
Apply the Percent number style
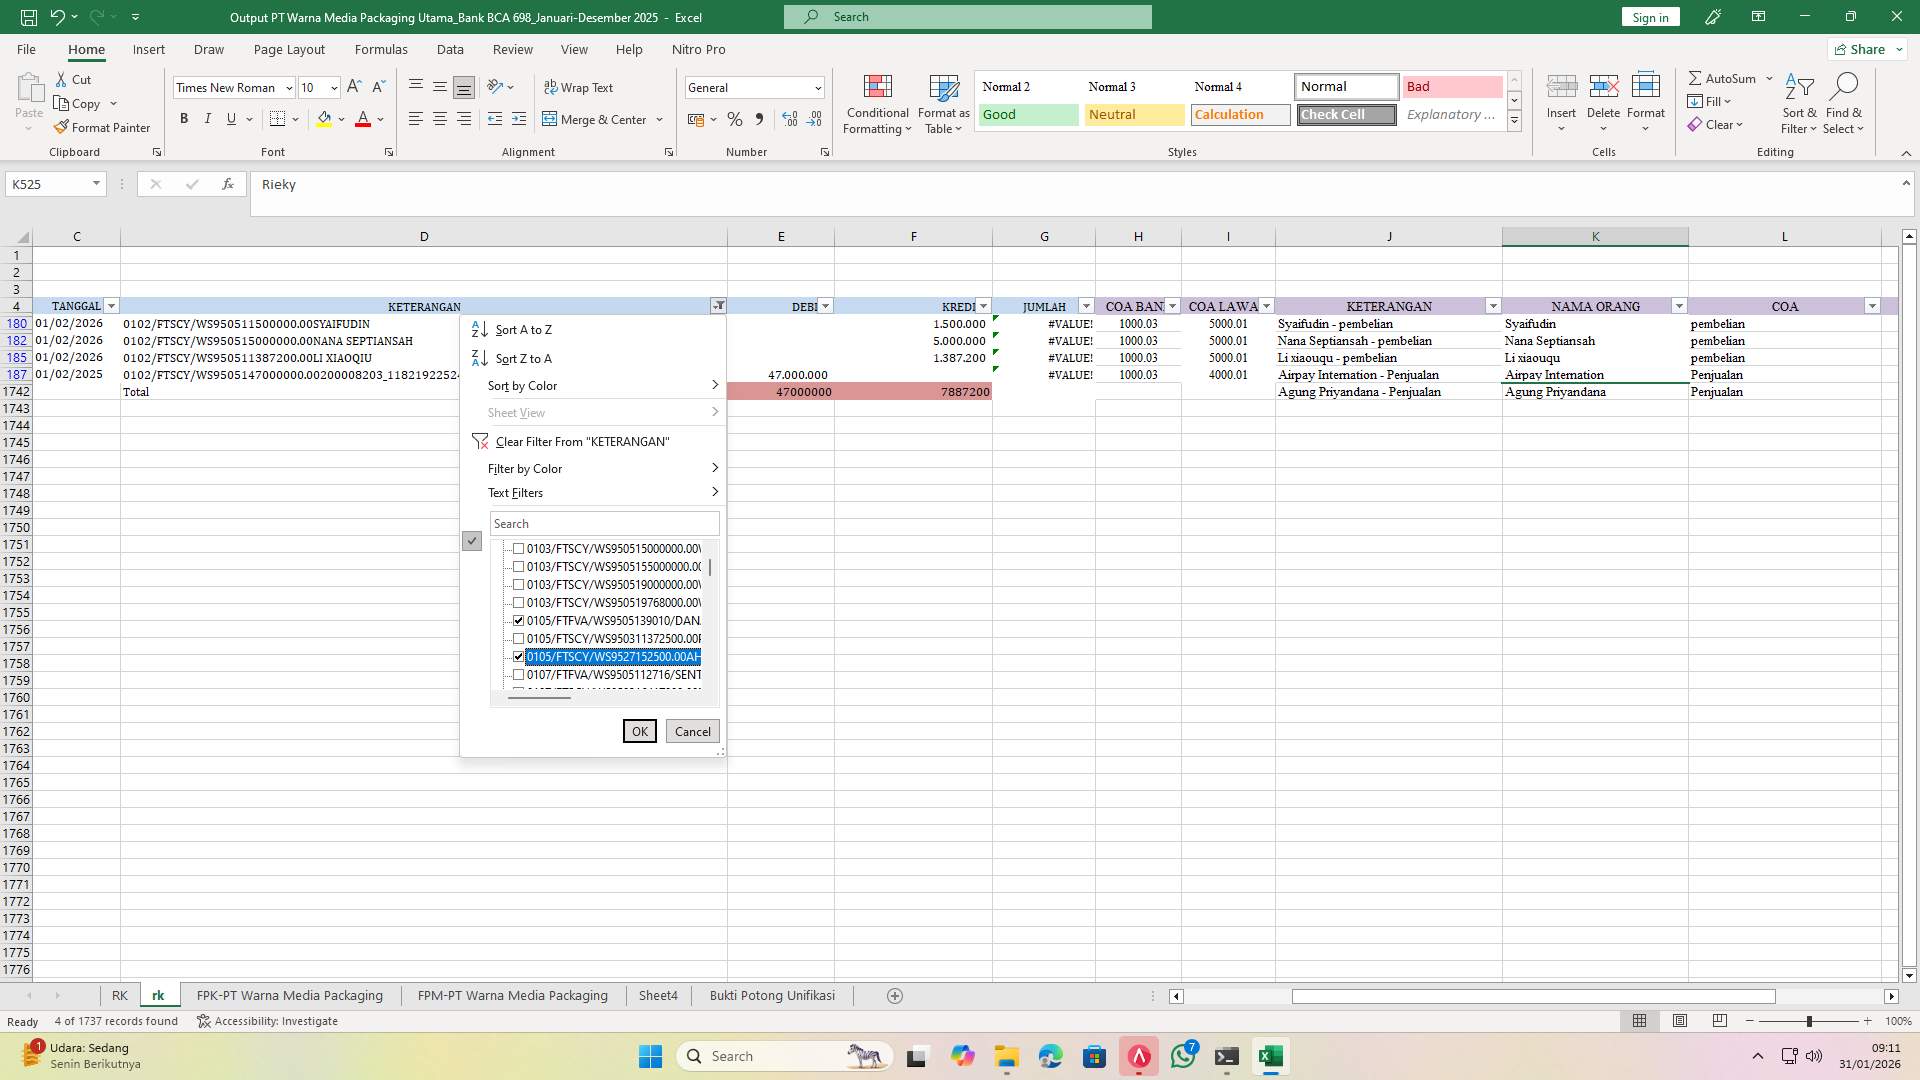tap(735, 119)
